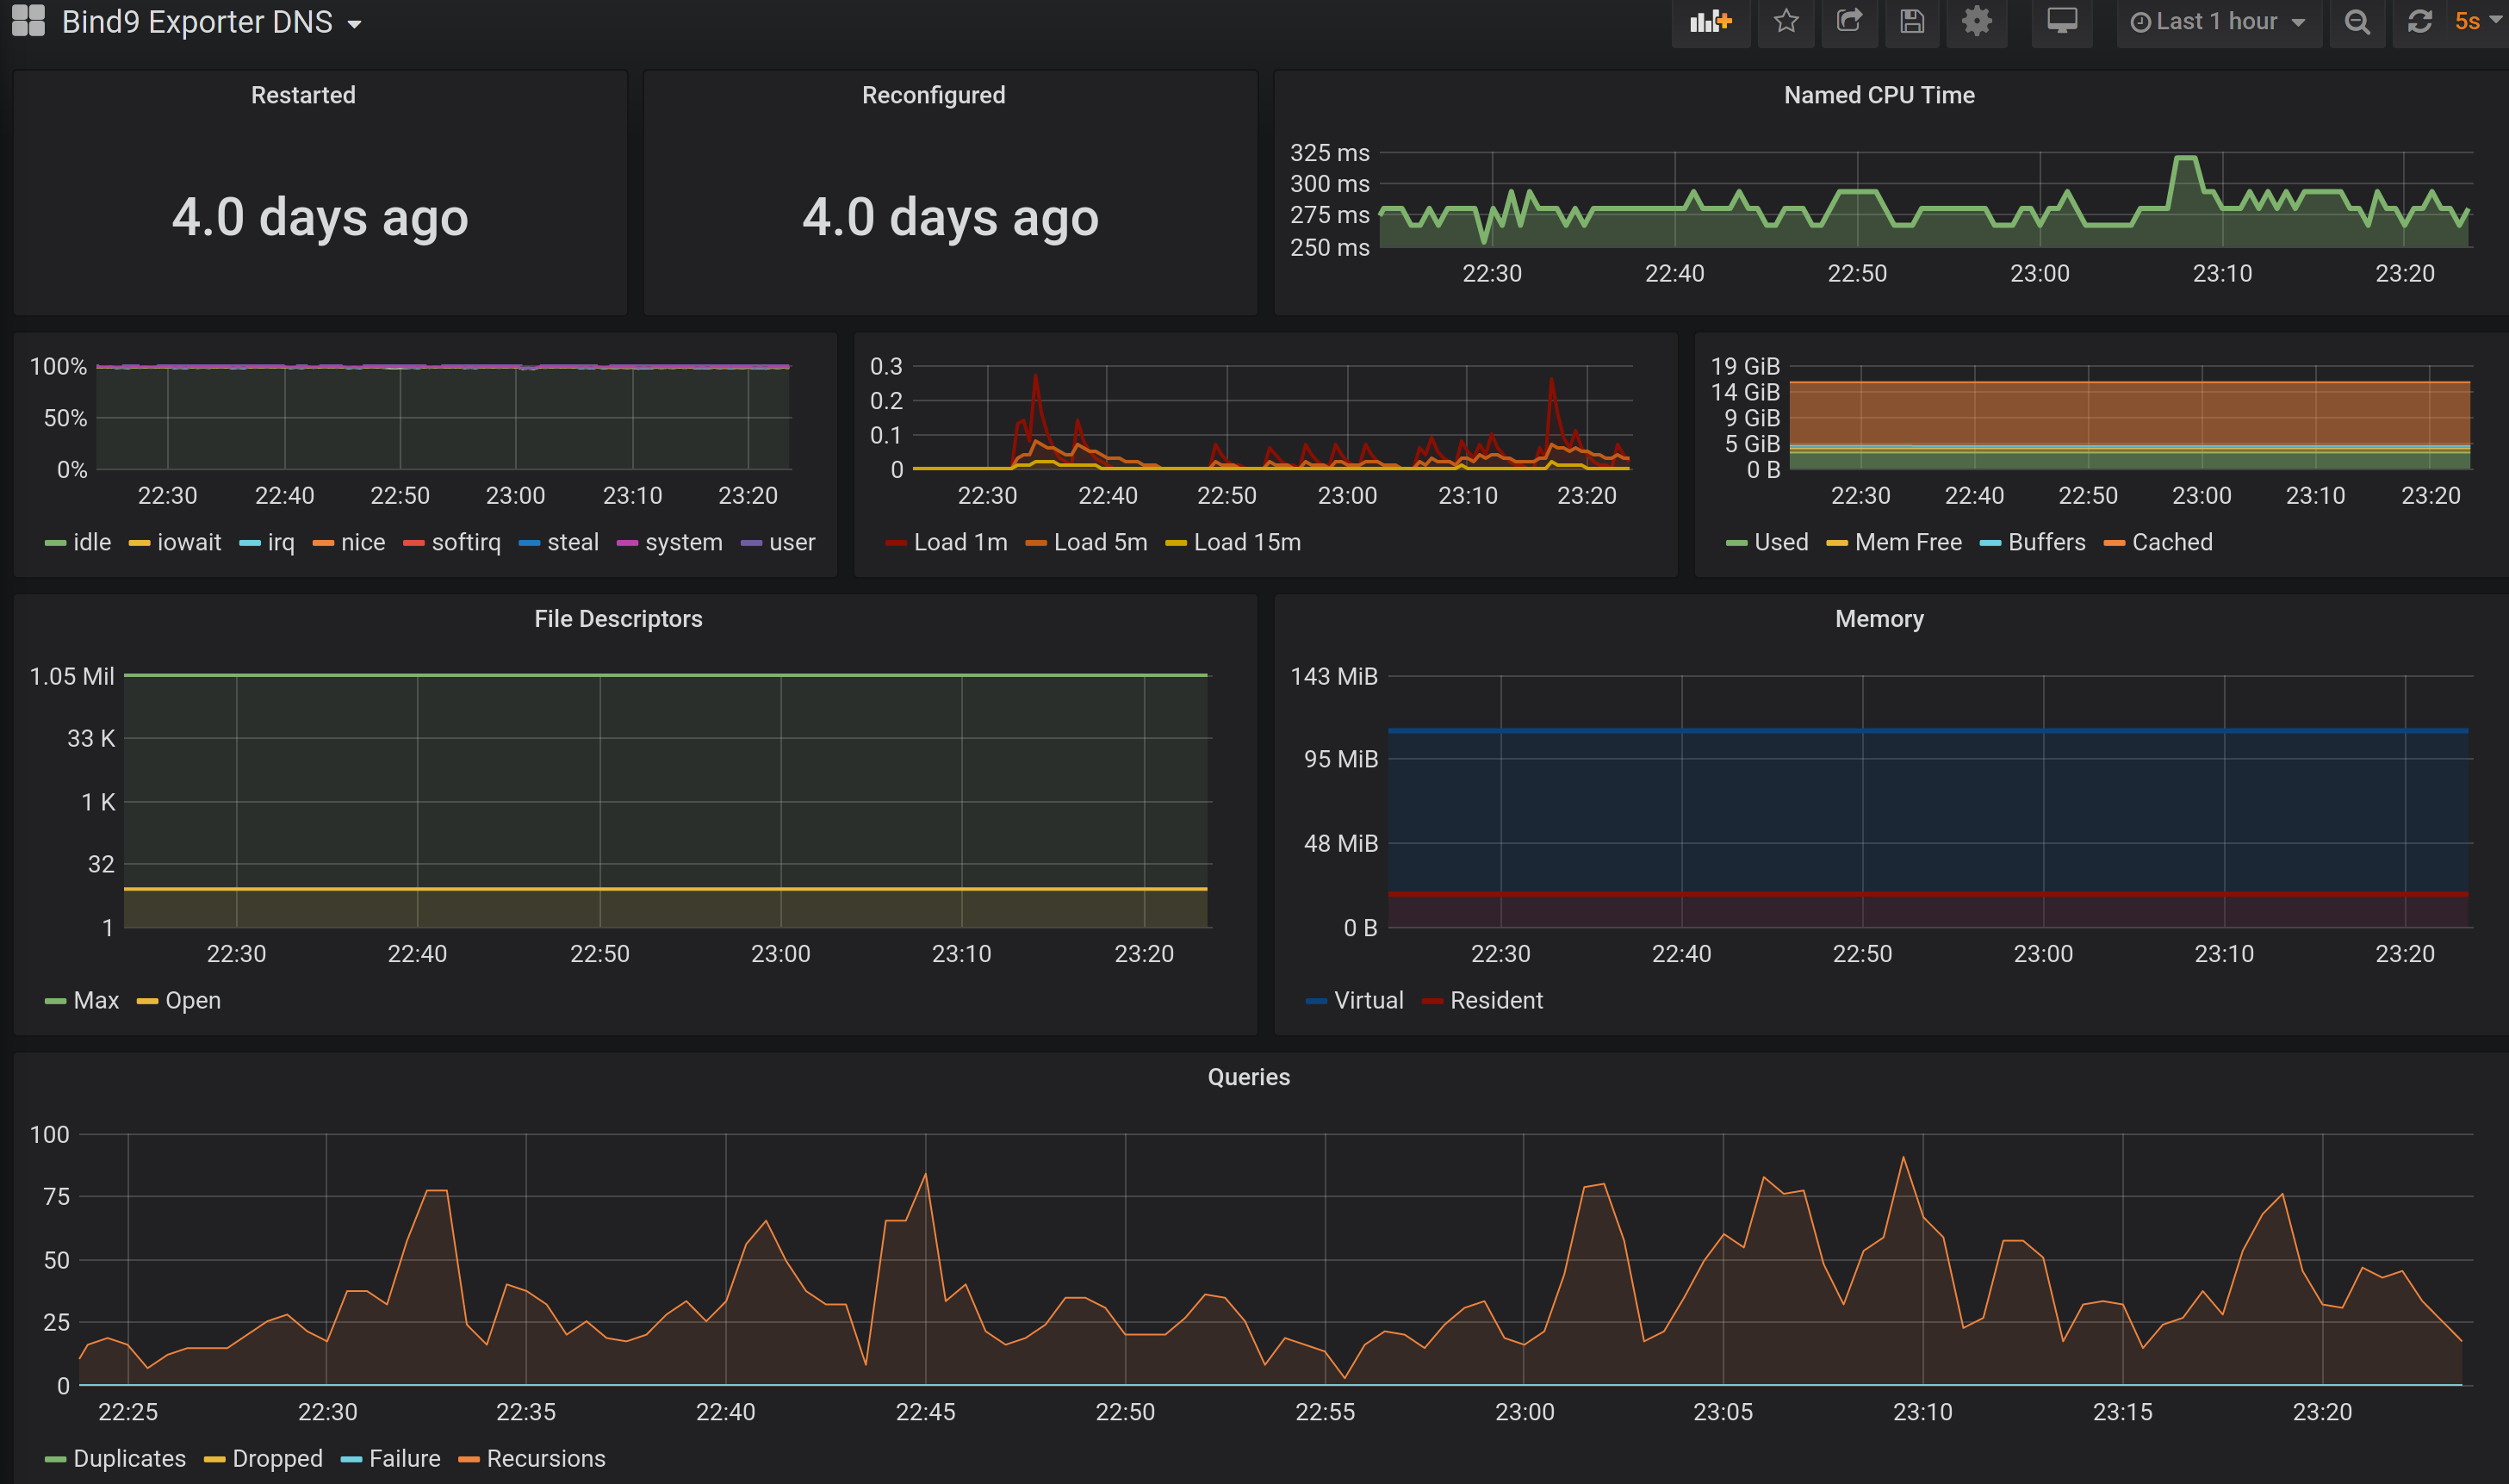
Task: Click the Cached legend color swatch
Action: pos(2114,543)
